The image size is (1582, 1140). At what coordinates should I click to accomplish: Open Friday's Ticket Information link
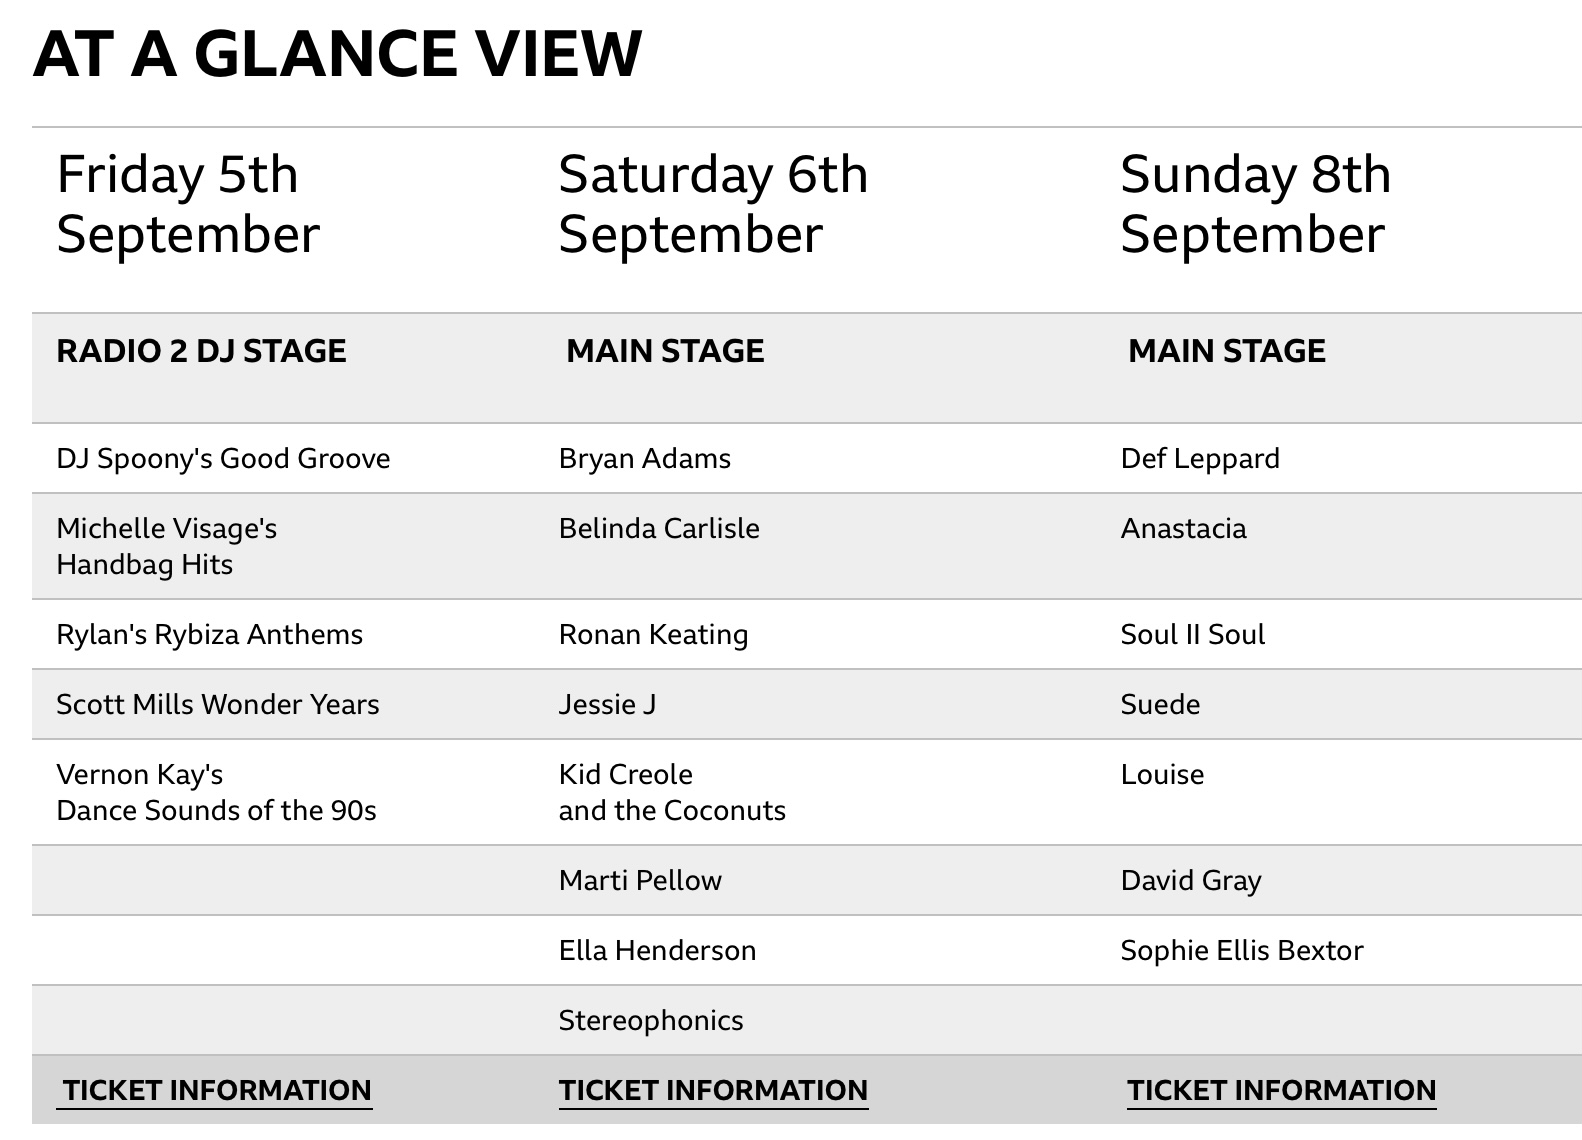coord(217,1090)
